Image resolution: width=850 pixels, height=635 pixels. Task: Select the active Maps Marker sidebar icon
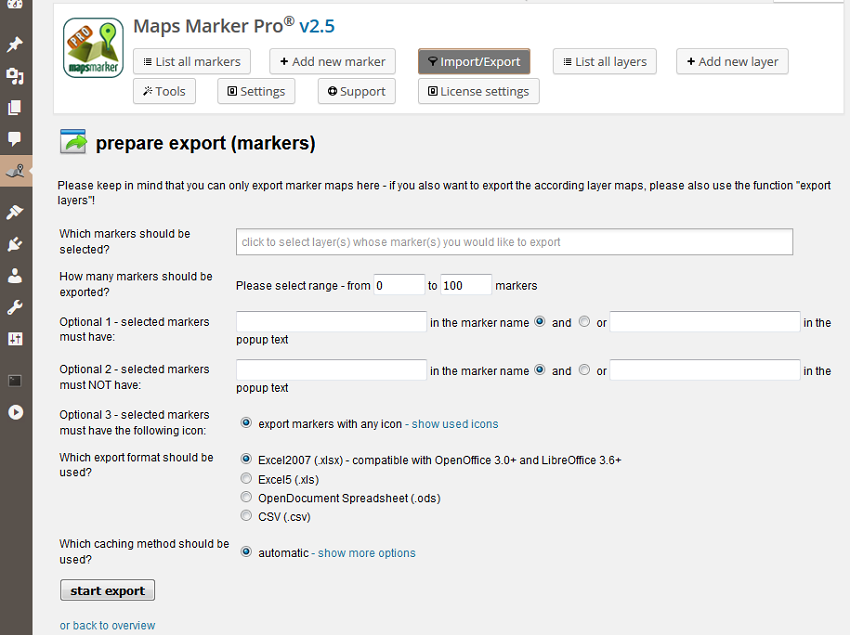click(x=16, y=171)
